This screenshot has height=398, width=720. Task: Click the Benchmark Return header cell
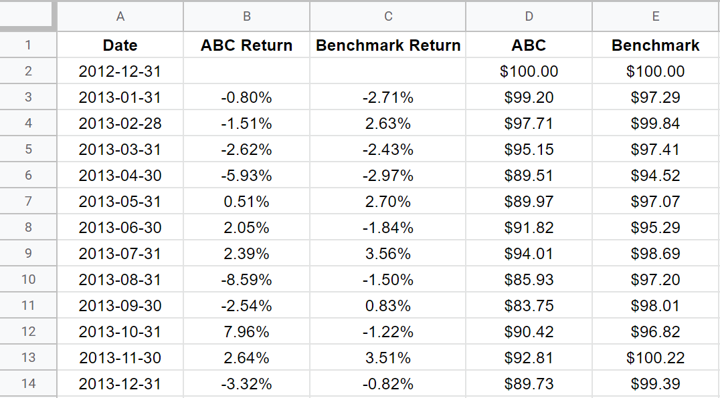(388, 45)
